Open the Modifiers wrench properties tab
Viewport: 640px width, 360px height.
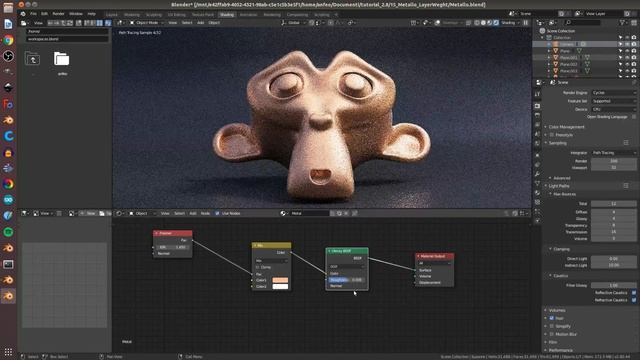pyautogui.click(x=538, y=174)
